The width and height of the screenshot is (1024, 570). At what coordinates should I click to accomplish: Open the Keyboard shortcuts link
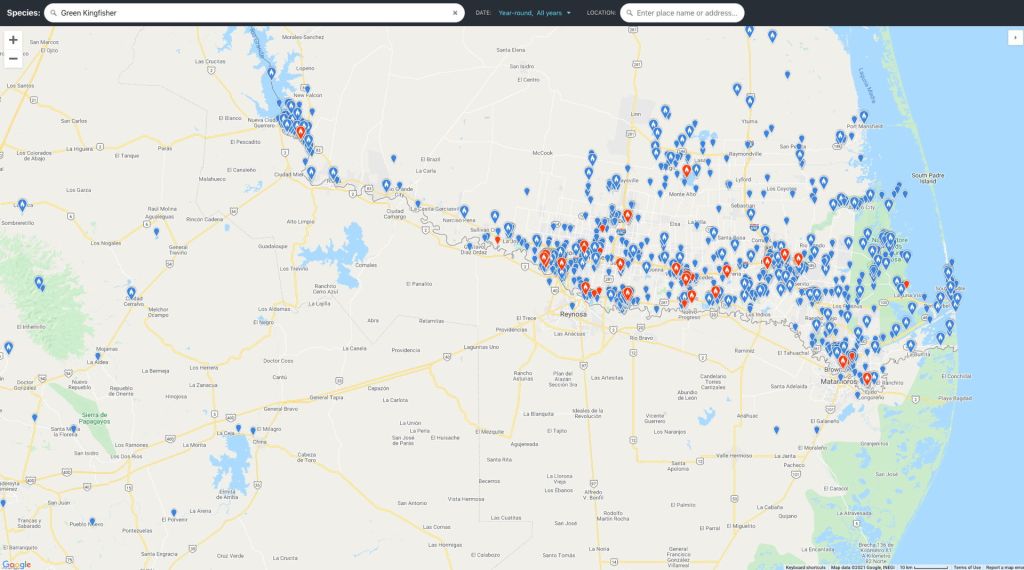tap(805, 567)
